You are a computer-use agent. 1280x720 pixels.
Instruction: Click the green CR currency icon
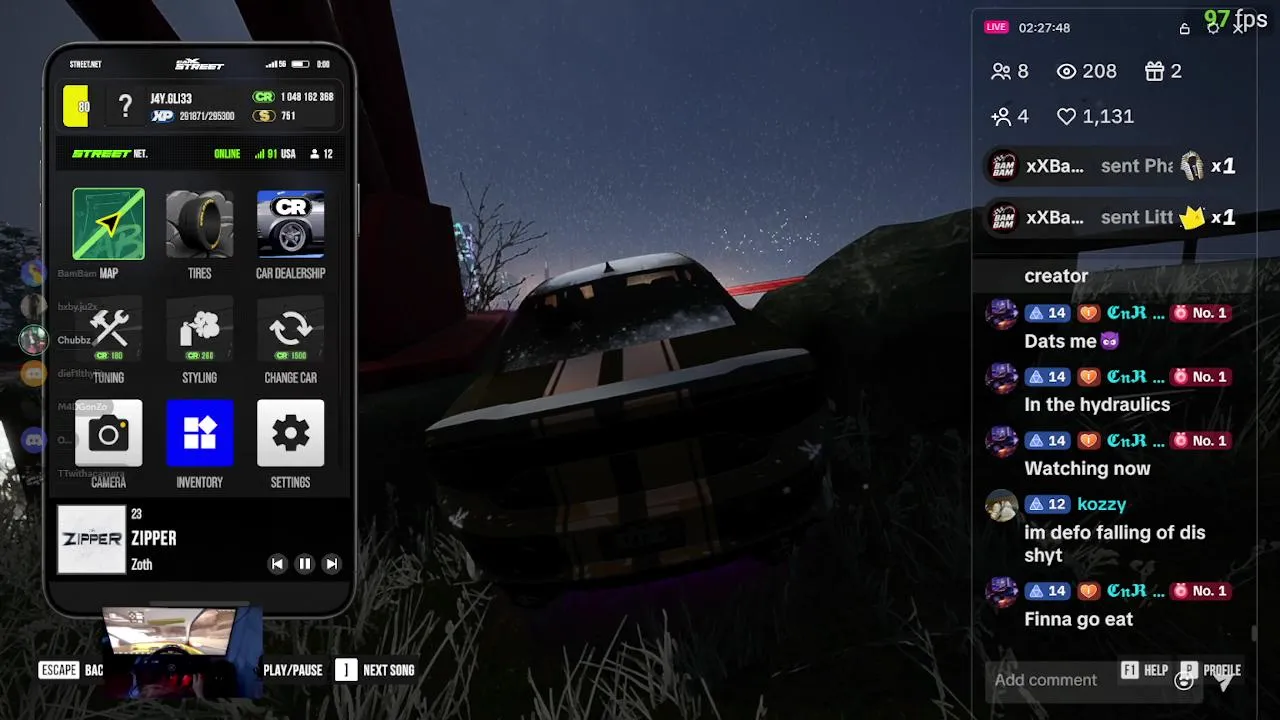tap(263, 97)
